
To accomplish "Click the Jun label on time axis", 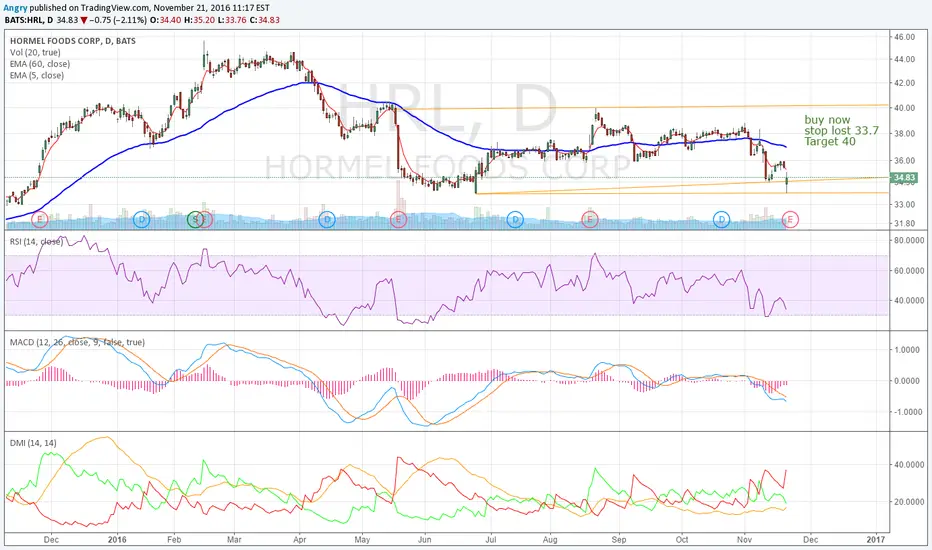I will tap(424, 540).
